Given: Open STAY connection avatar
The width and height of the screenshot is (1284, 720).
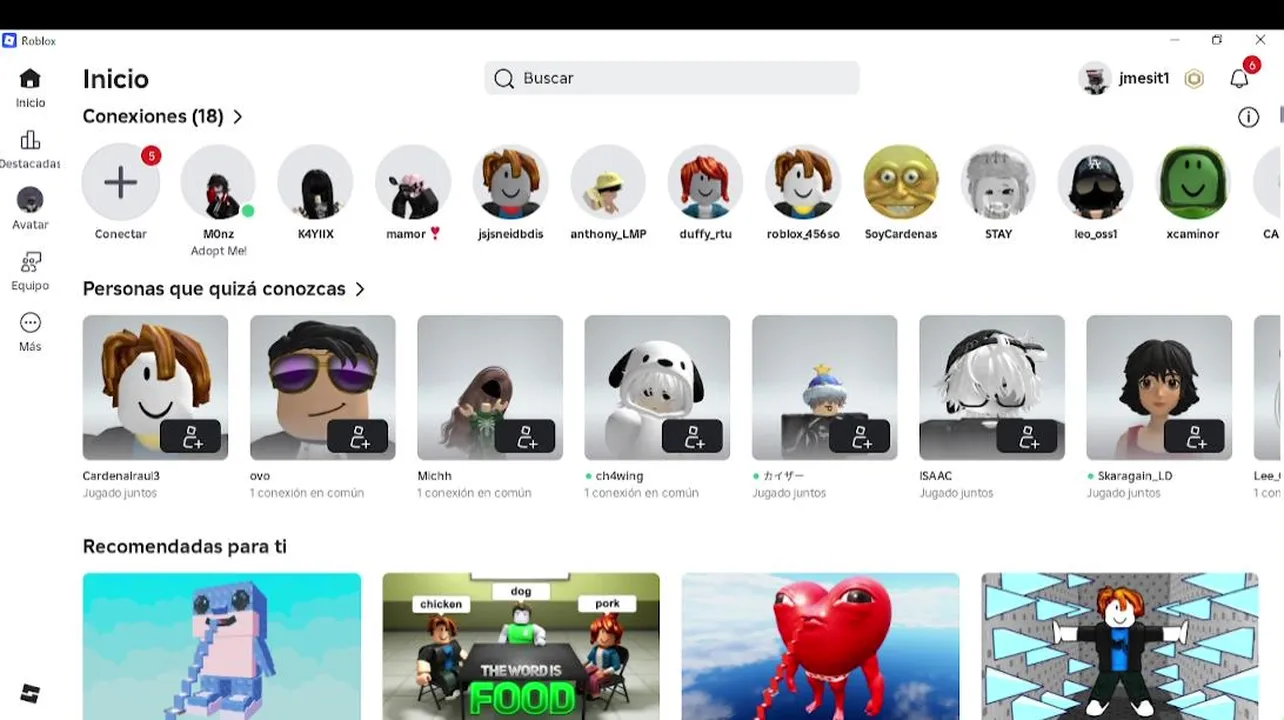Looking at the screenshot, I should [998, 182].
